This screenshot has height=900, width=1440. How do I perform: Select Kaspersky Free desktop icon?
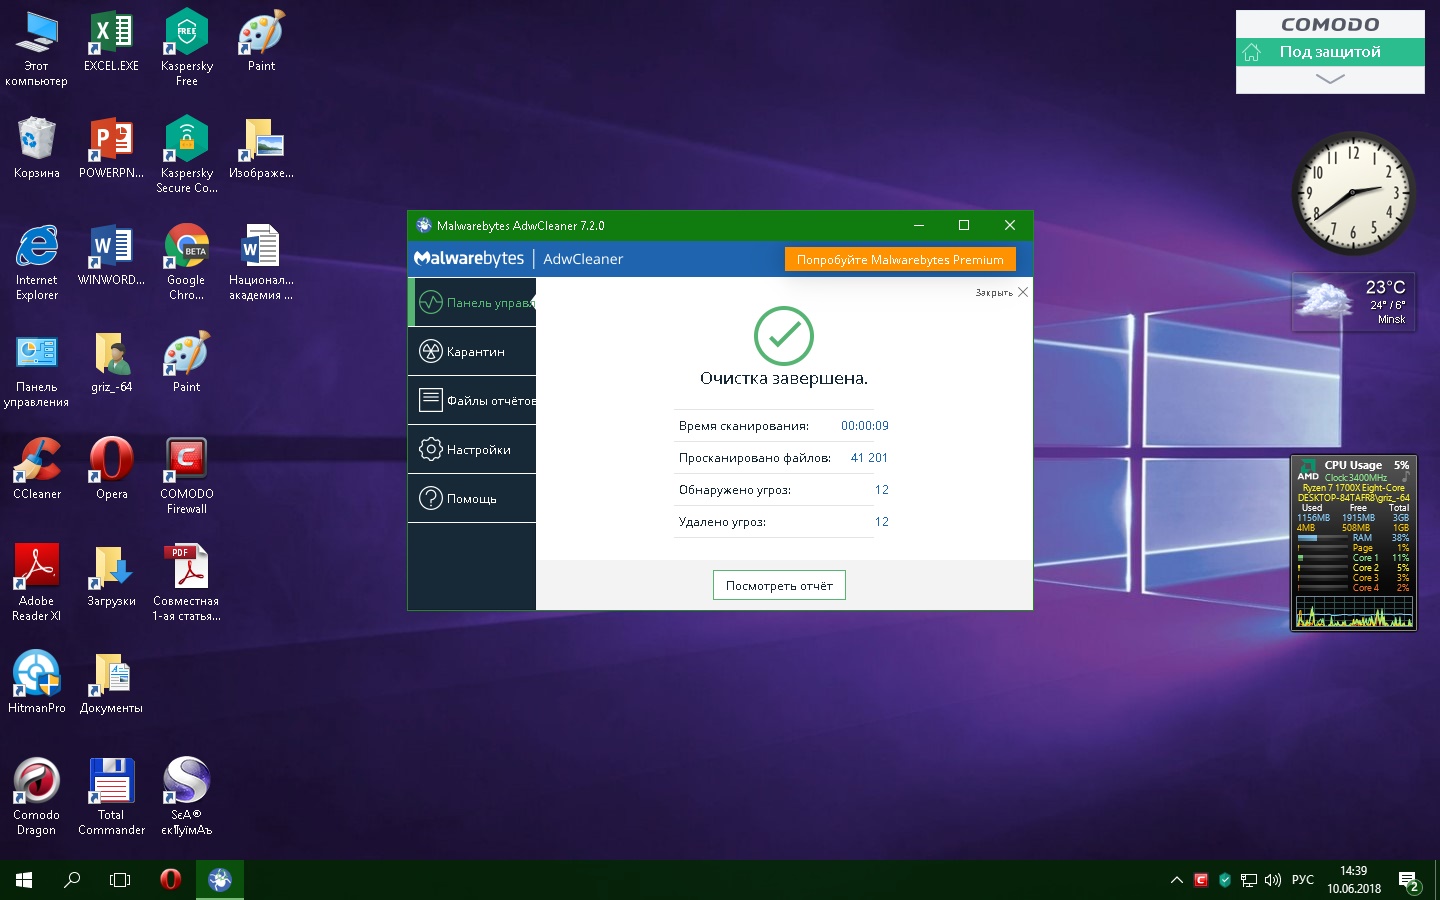pyautogui.click(x=187, y=46)
